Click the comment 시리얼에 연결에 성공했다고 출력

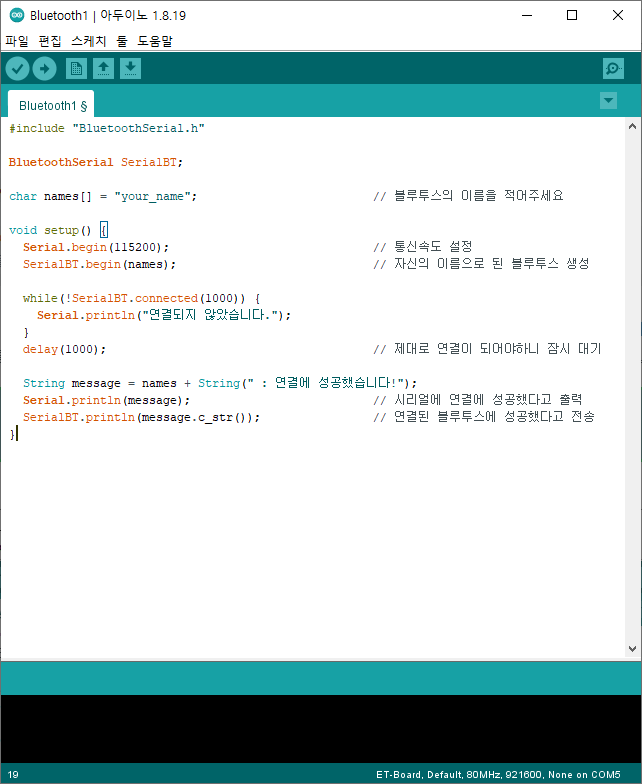(478, 400)
